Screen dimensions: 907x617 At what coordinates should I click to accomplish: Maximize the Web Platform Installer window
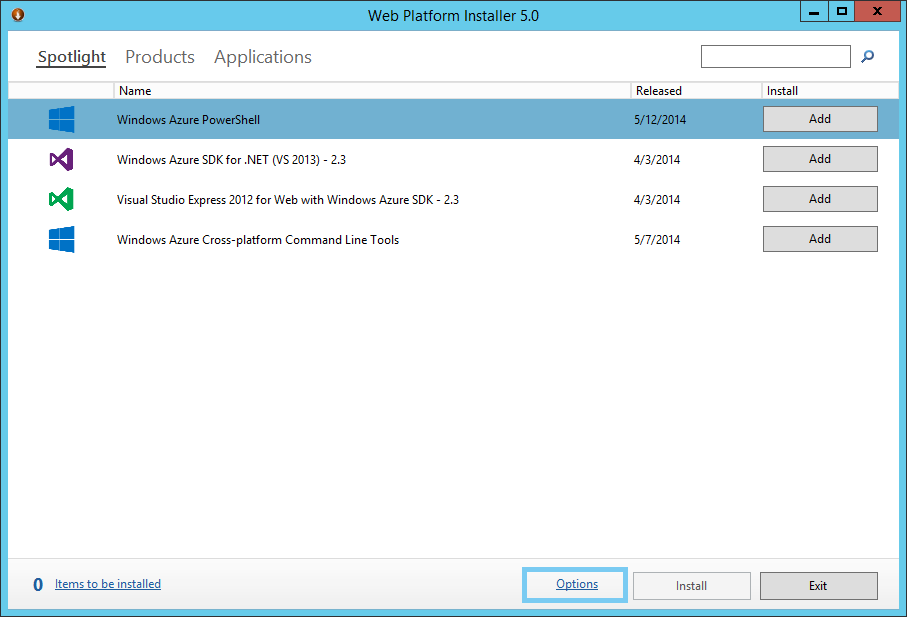[842, 12]
